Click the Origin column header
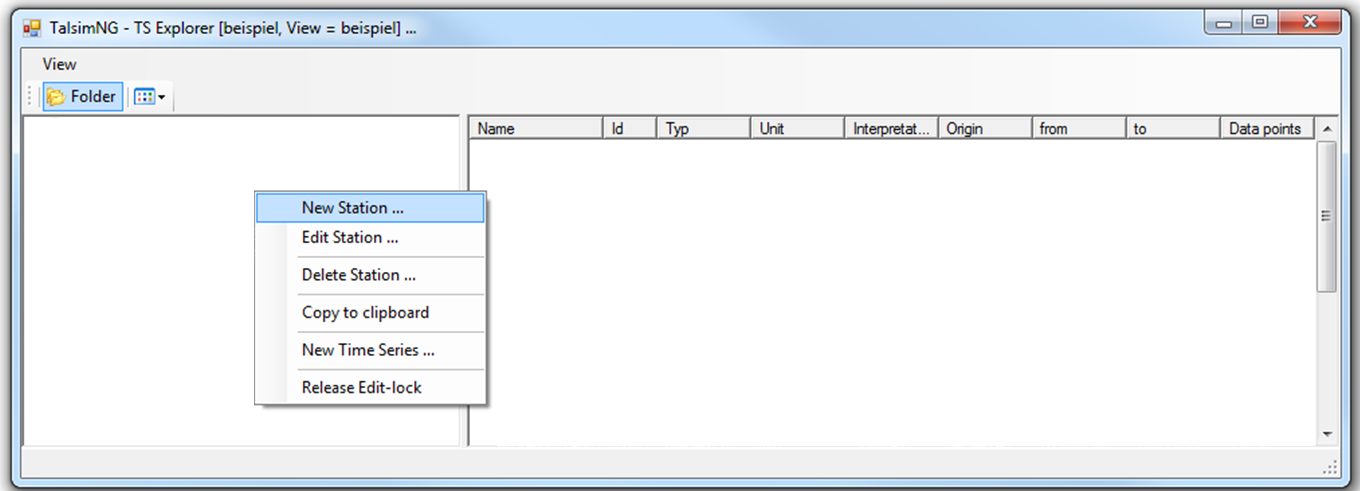 (985, 129)
